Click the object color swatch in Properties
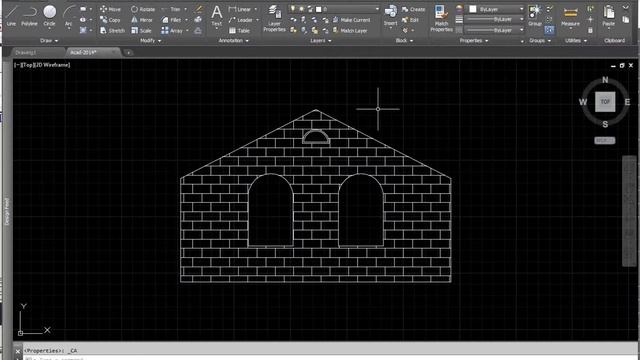Image resolution: width=640 pixels, height=360 pixels. pos(473,9)
